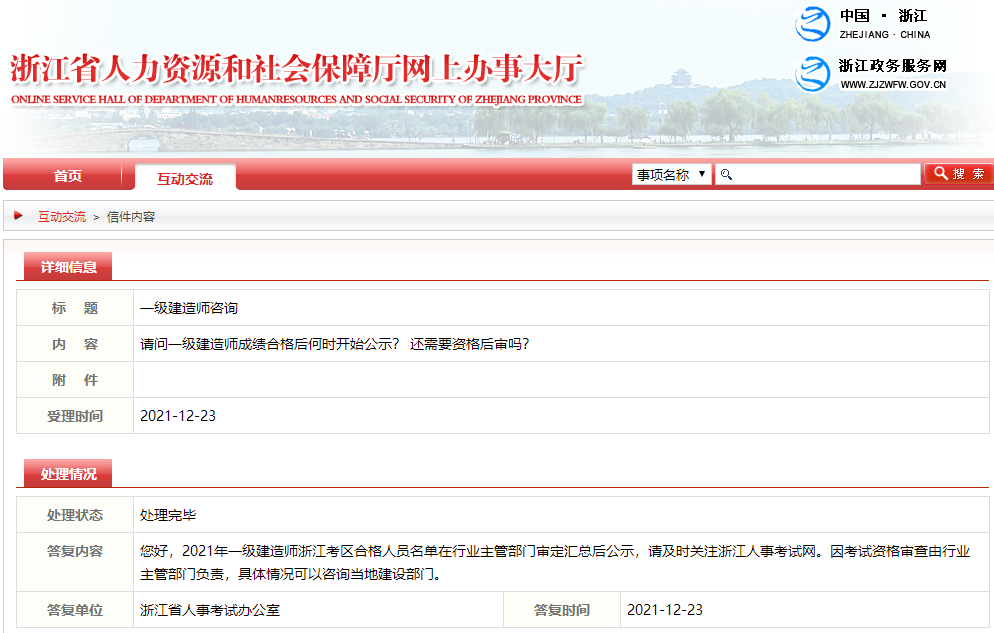Click the 浙江政务服务网 logo icon
994x633 pixels.
click(x=812, y=73)
